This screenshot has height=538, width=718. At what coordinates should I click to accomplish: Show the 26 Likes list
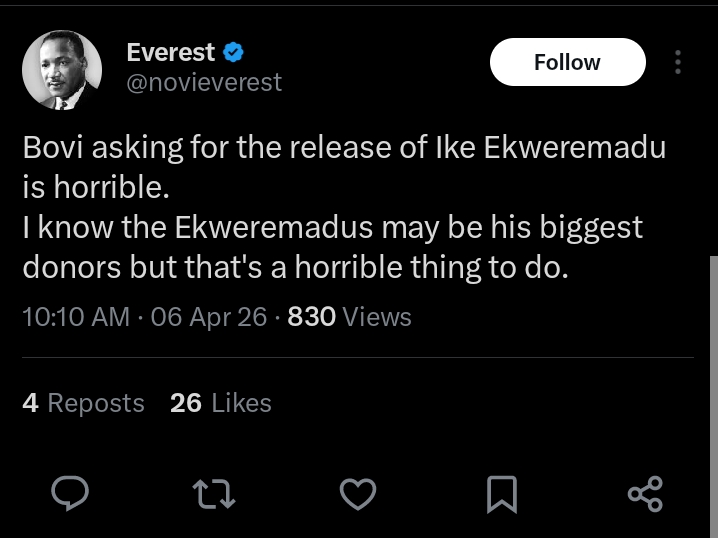click(x=221, y=403)
